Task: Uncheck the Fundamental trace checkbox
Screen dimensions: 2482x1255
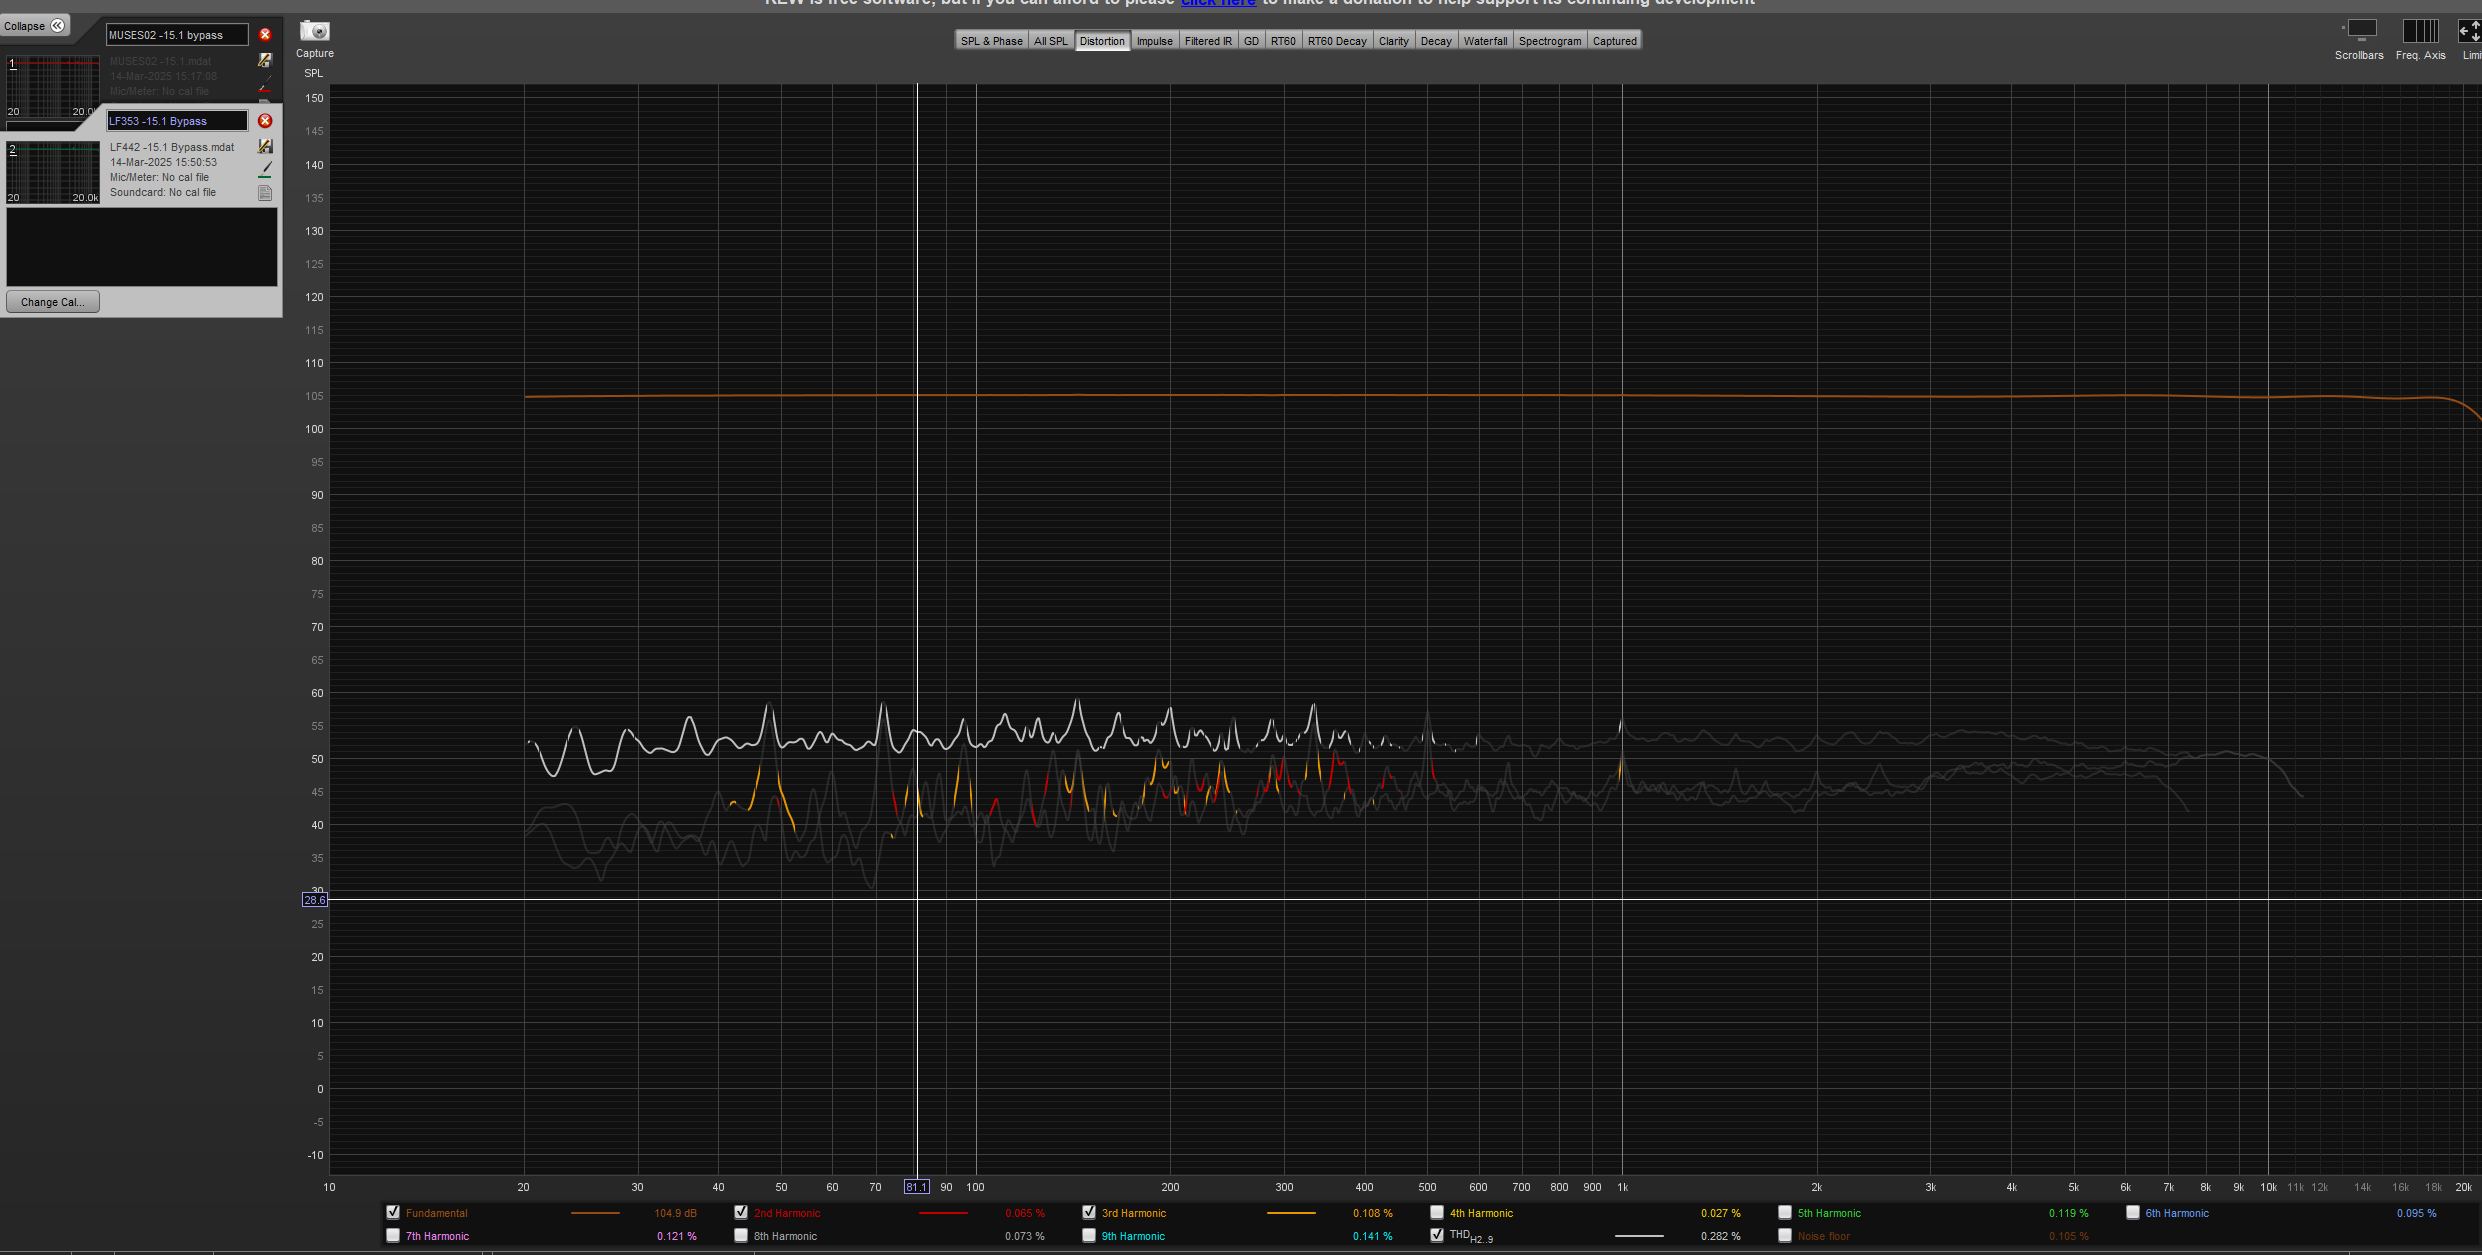Action: [x=393, y=1212]
